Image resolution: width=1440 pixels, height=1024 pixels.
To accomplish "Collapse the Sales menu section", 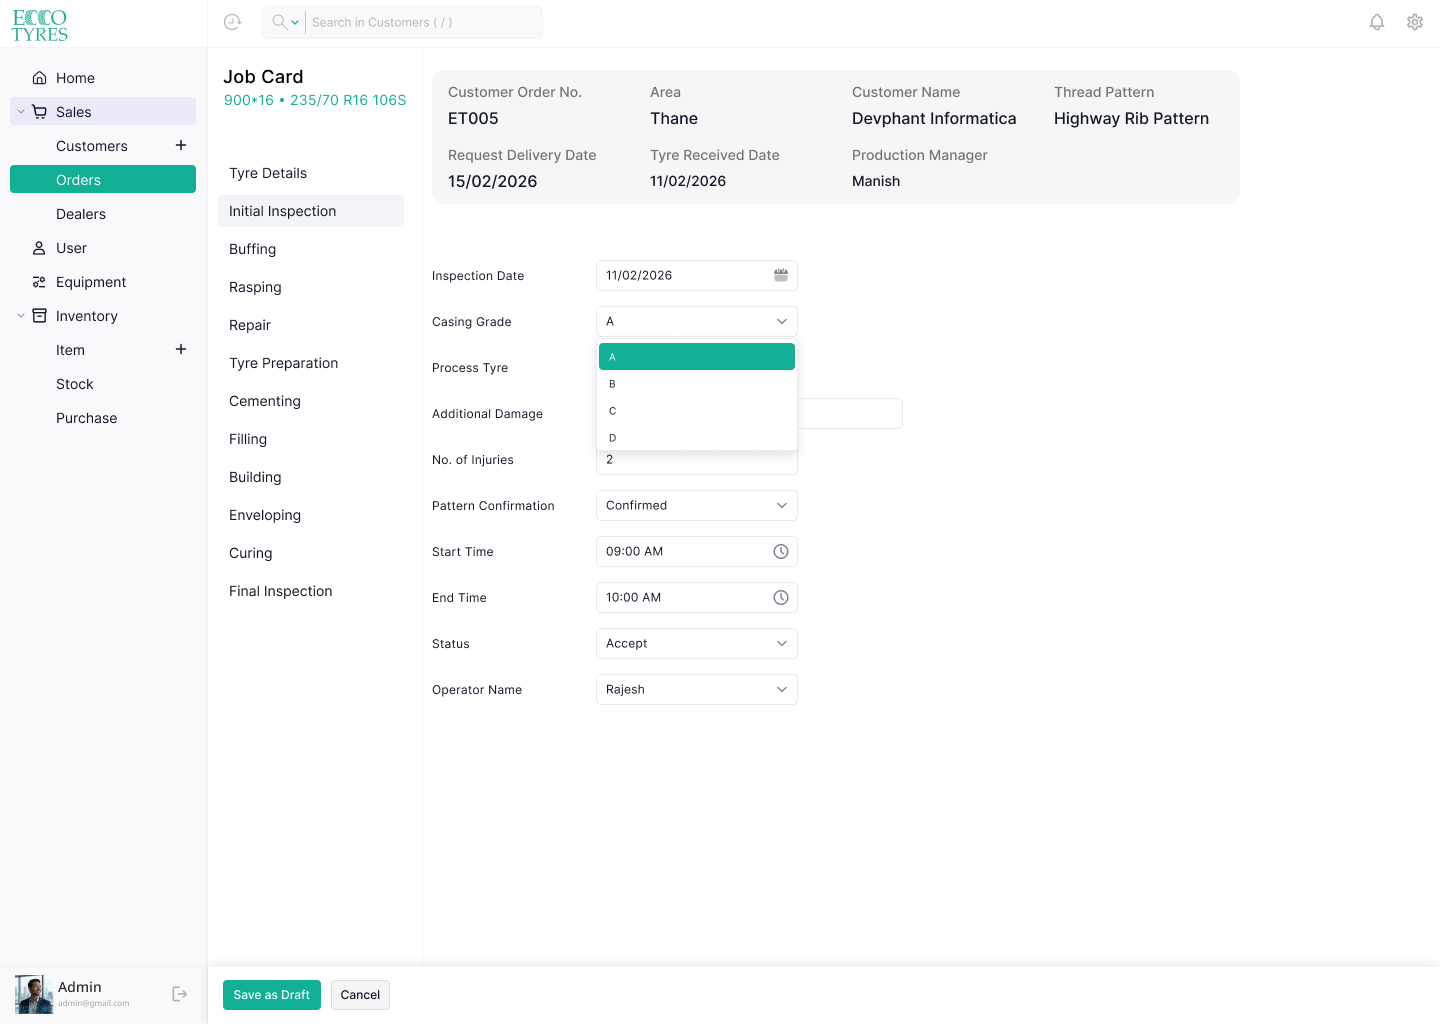I will click(x=21, y=112).
